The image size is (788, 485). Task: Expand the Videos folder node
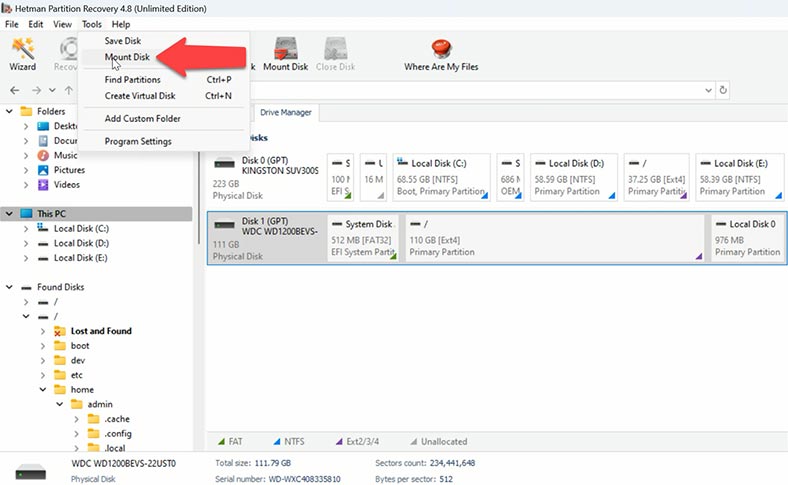26,184
